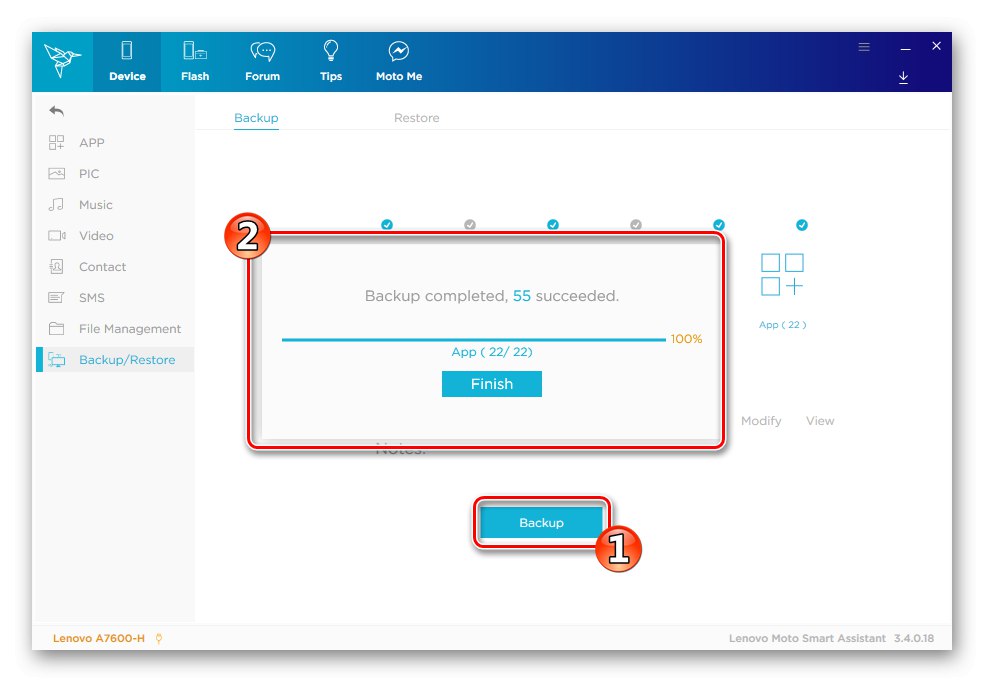This screenshot has width=984, height=682.
Task: Click the hummingbird logo icon
Action: 62,61
